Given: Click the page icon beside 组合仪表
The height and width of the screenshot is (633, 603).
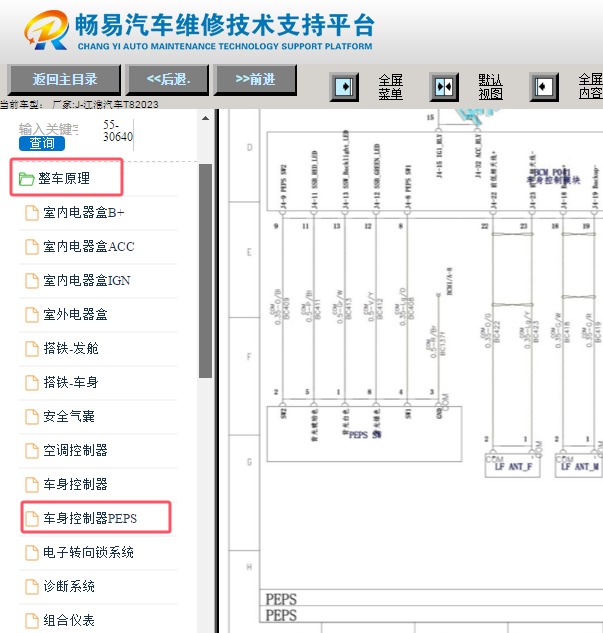Looking at the screenshot, I should pyautogui.click(x=31, y=620).
